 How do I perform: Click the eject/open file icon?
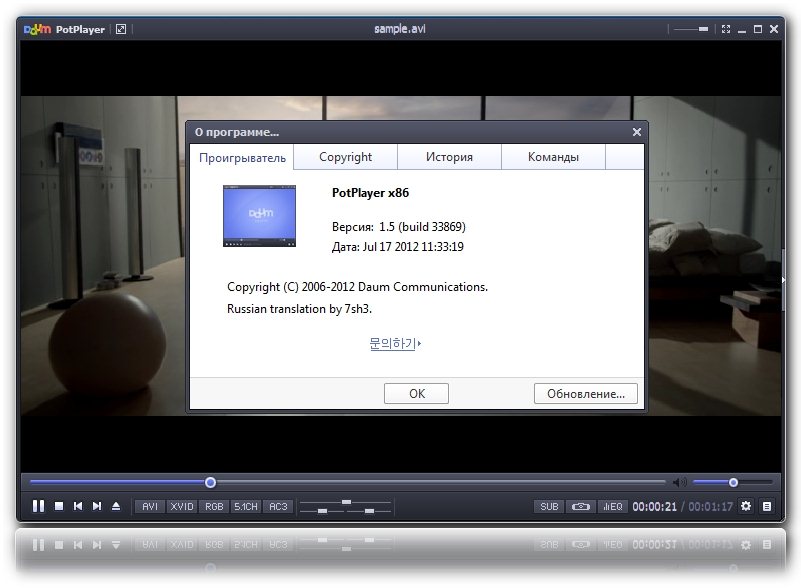(x=116, y=507)
